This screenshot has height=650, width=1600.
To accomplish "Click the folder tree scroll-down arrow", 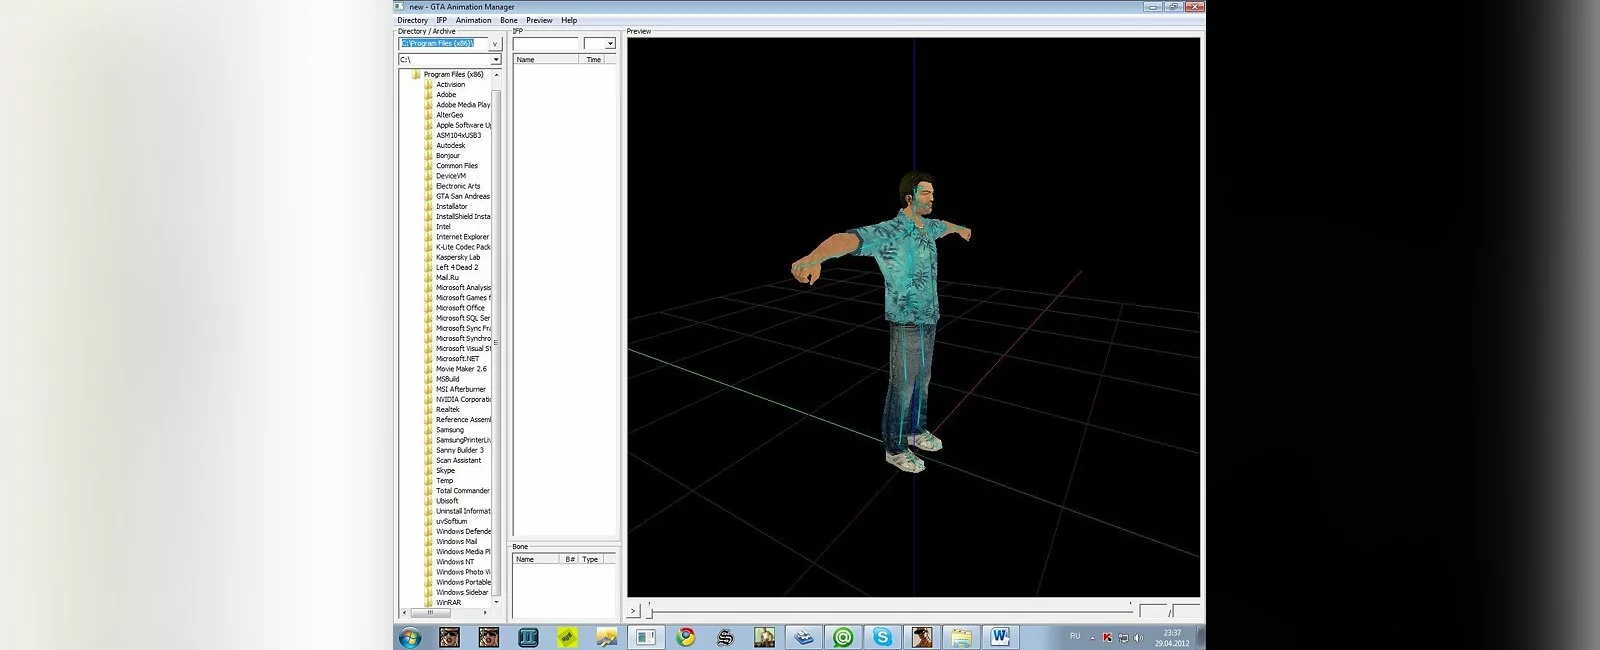I will 496,601.
